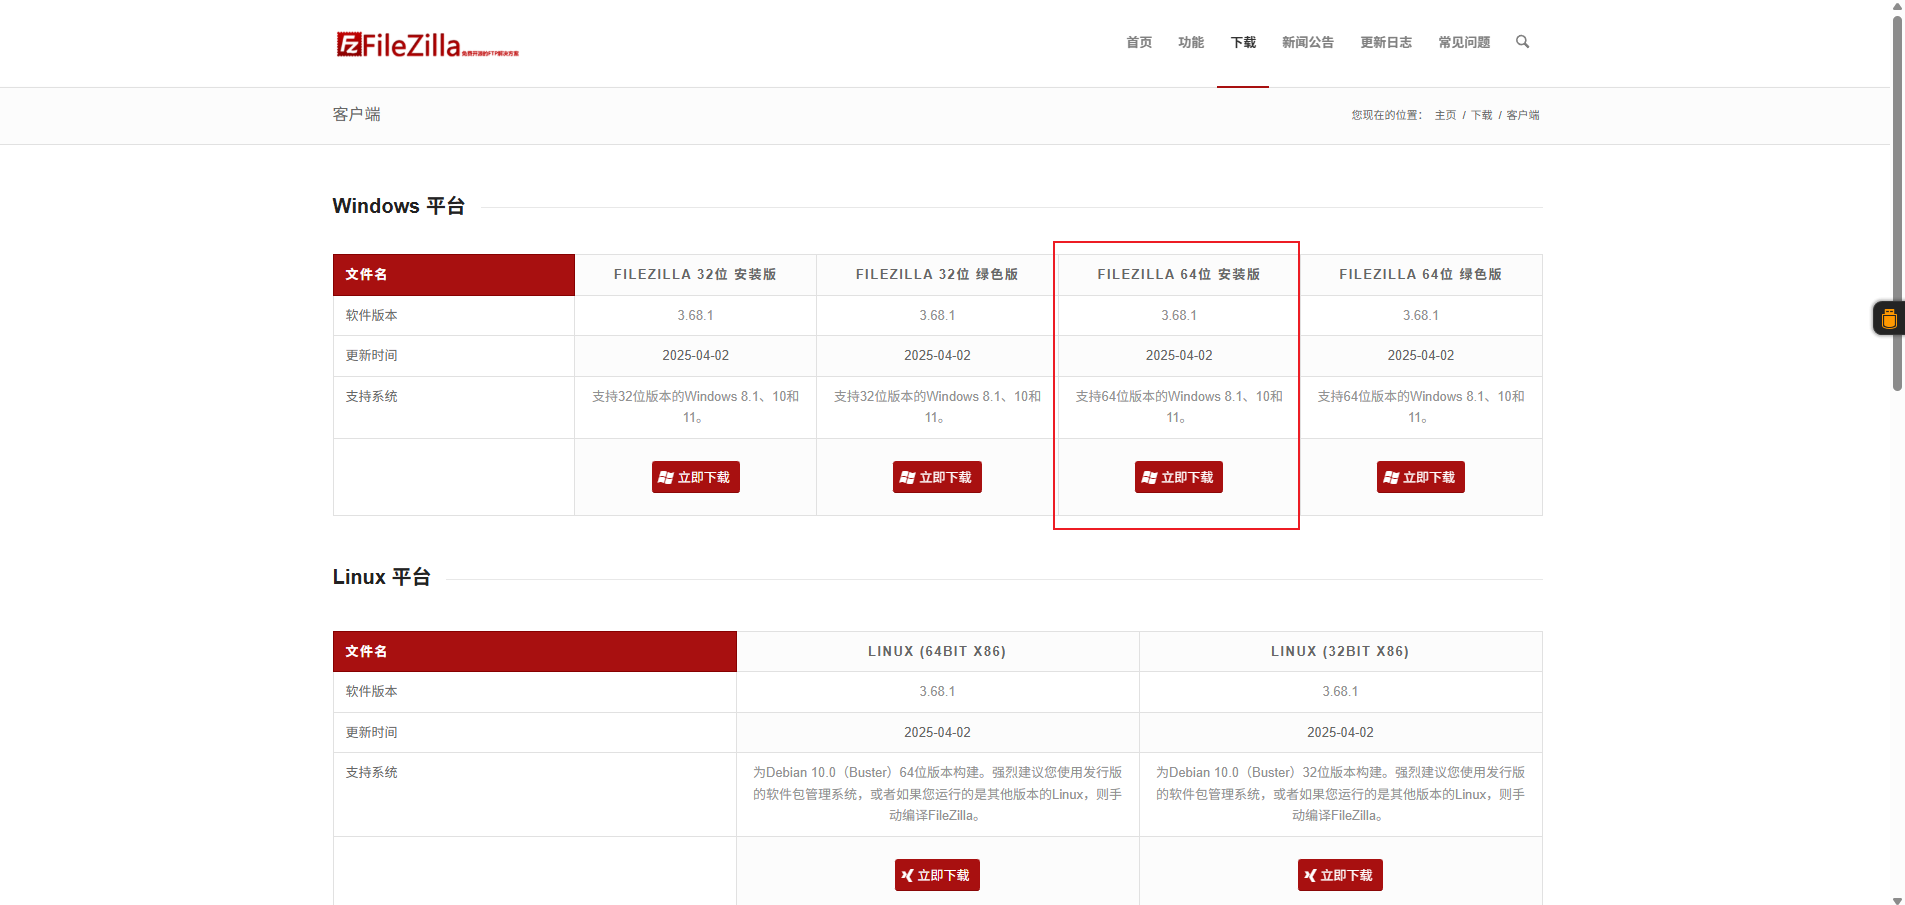Click Debian 32位 build description text
1905x905 pixels.
1340,794
